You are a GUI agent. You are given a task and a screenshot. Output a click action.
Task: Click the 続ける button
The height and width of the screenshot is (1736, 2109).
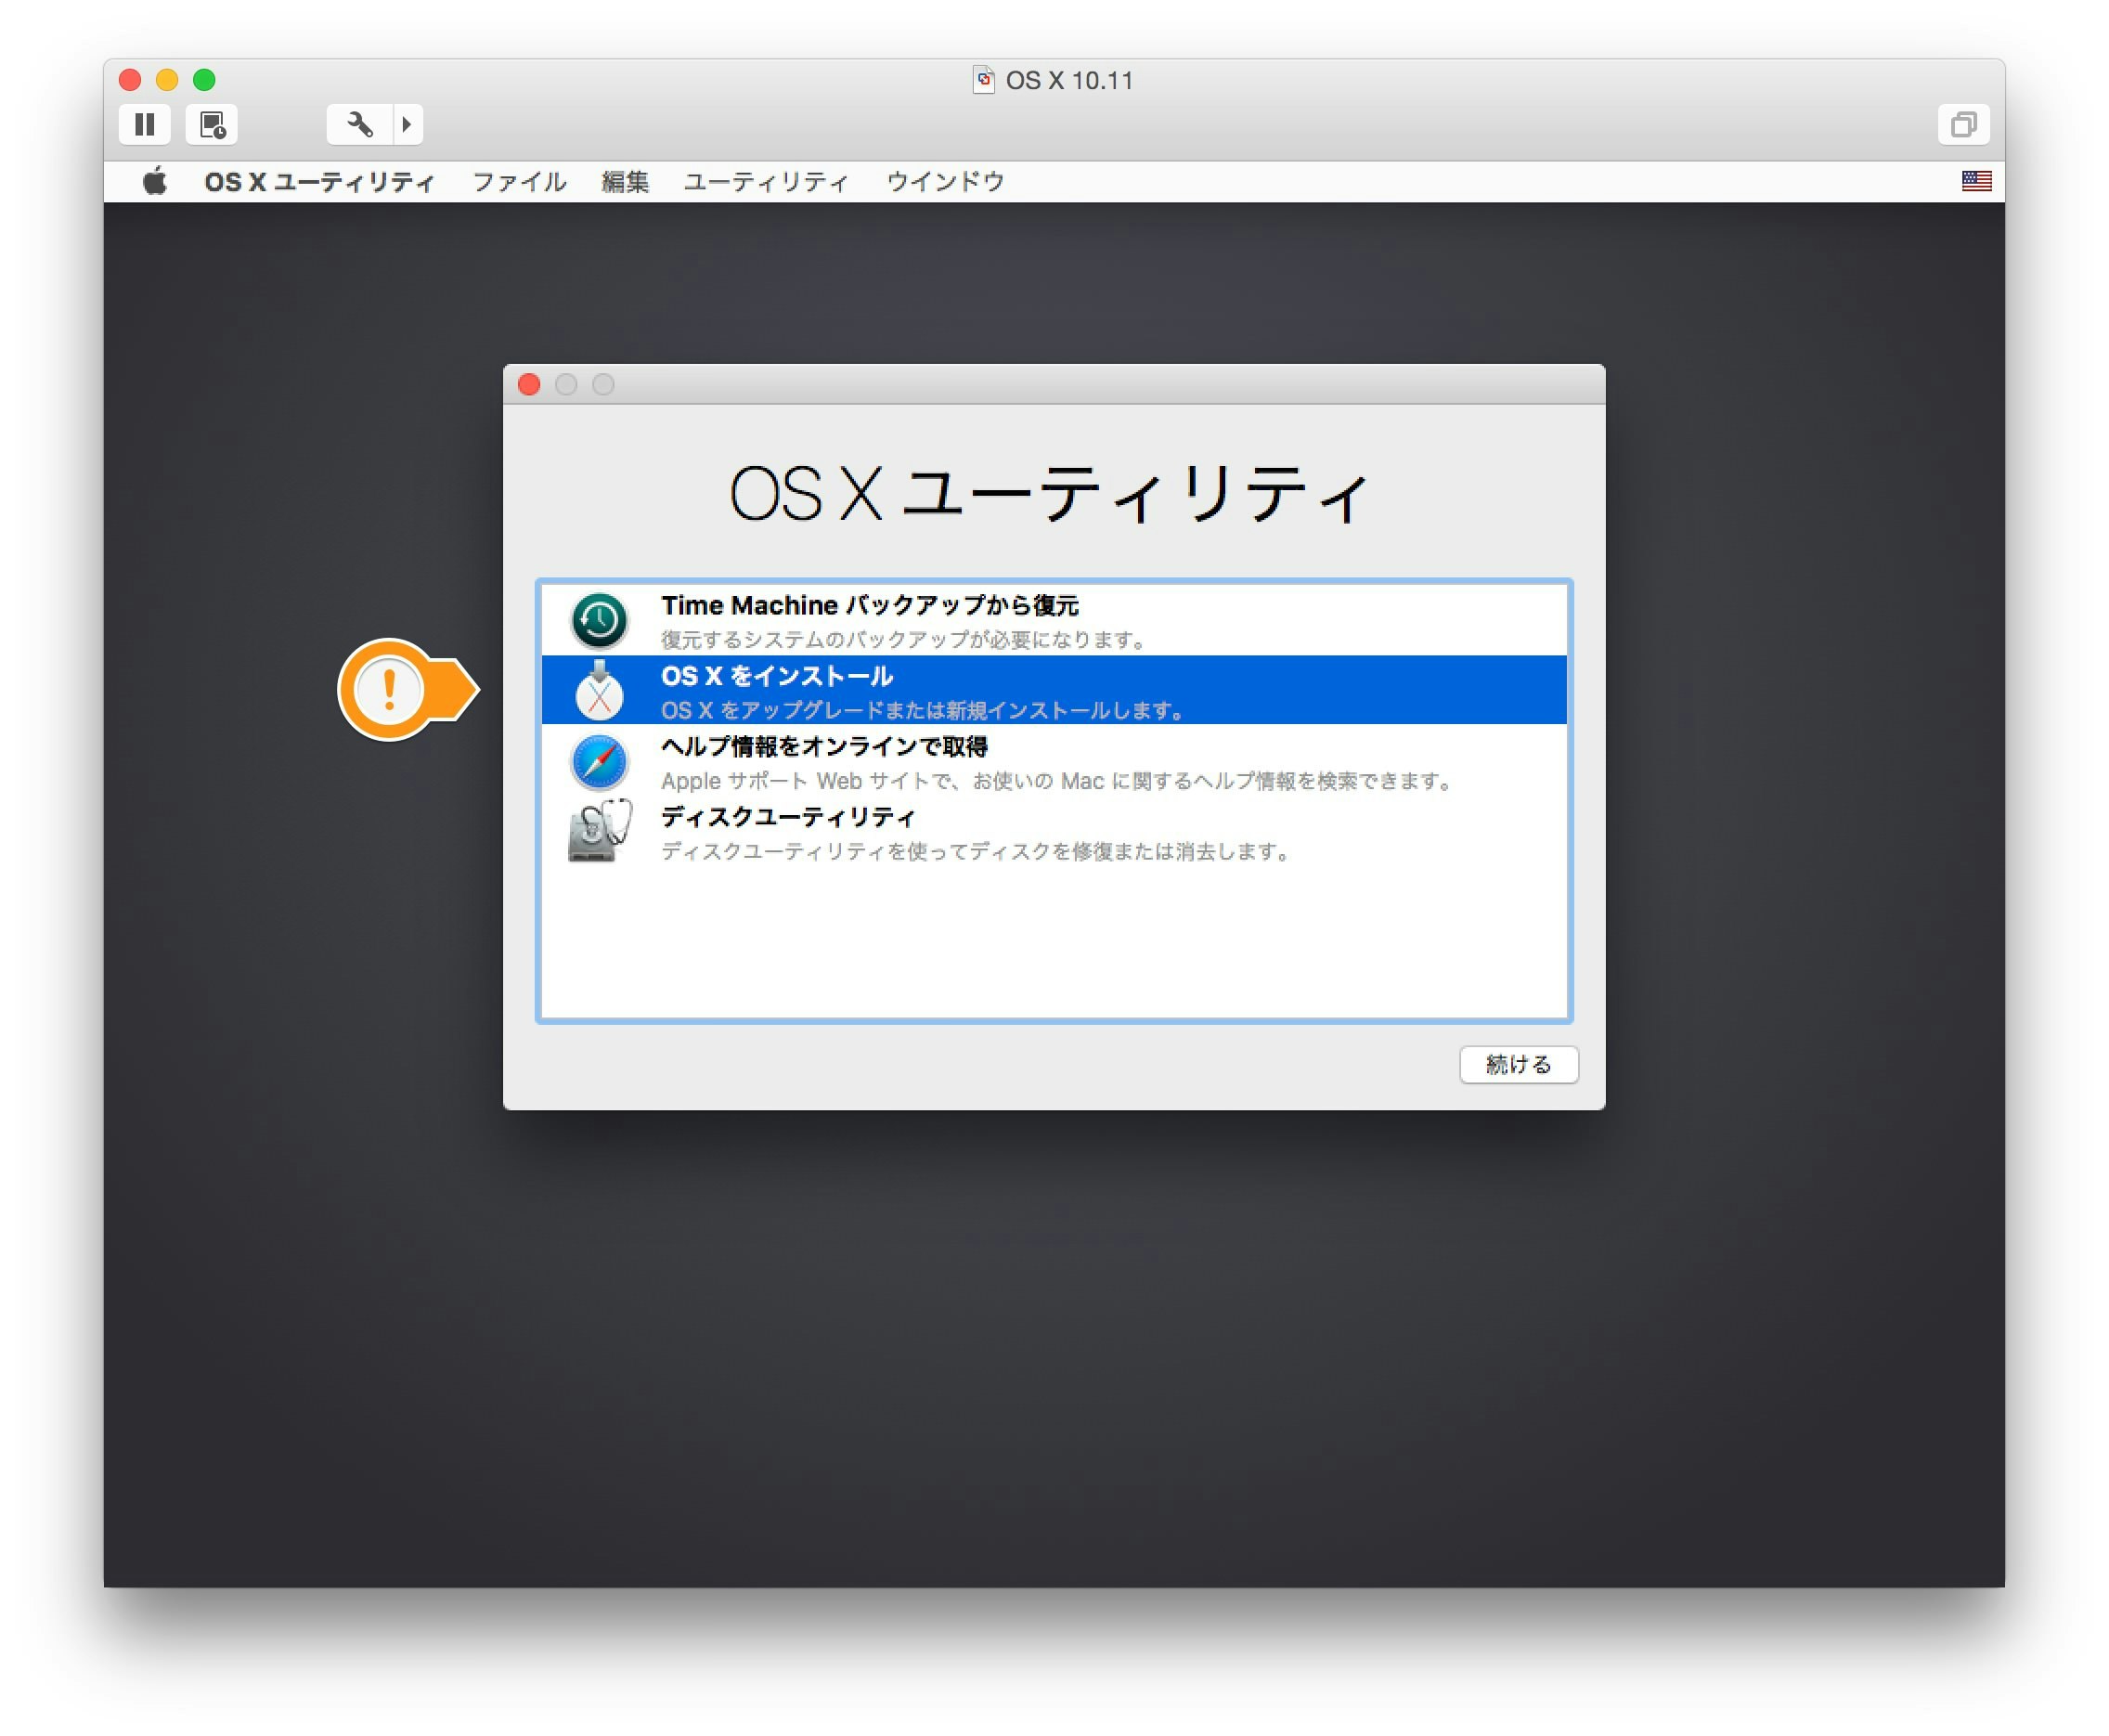[1519, 1065]
